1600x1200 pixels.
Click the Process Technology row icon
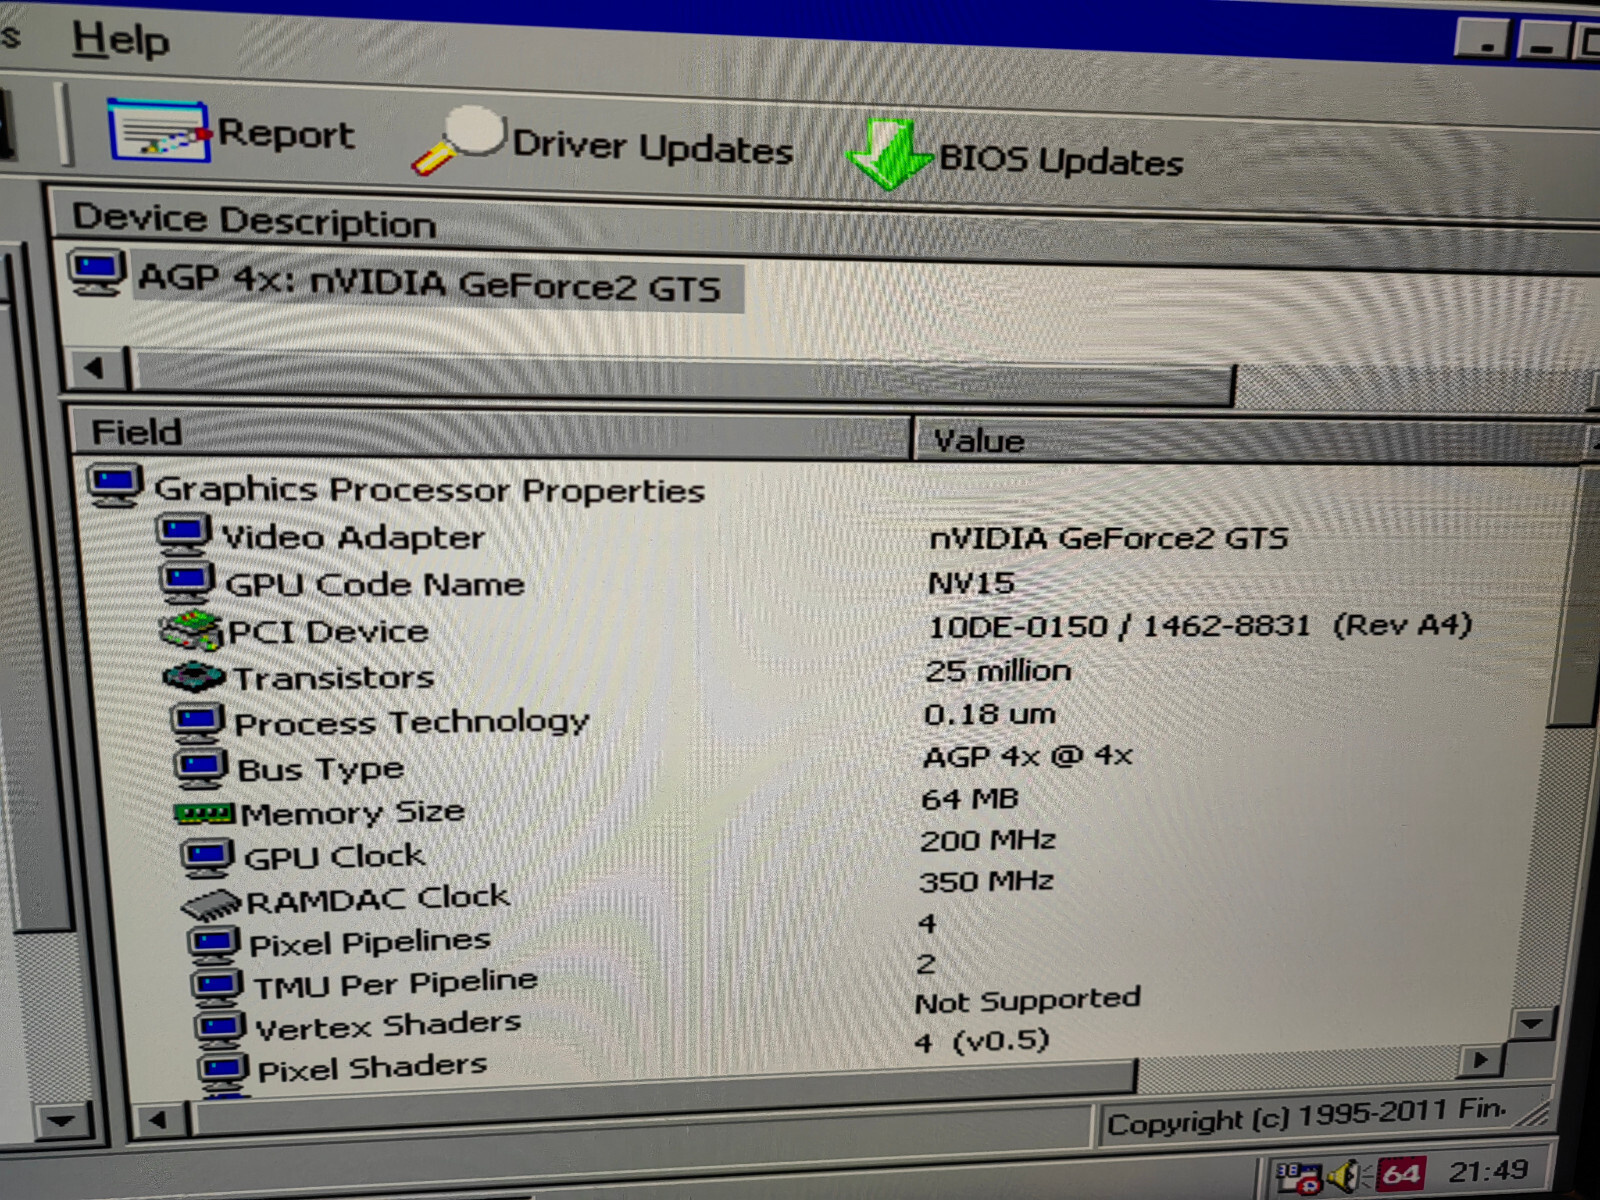coord(197,722)
